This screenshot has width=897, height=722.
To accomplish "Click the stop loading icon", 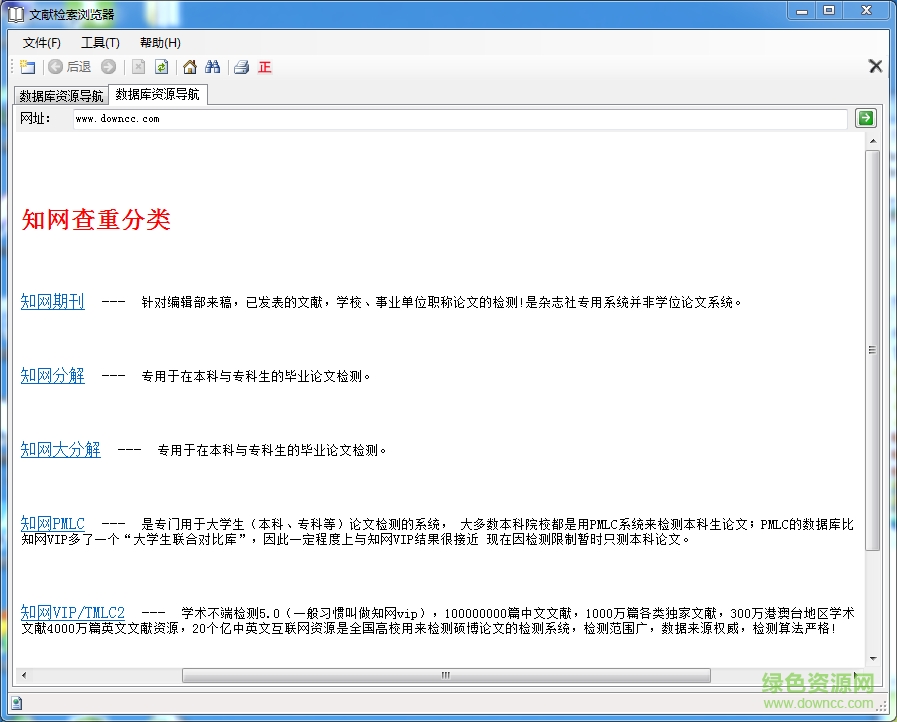I will [138, 67].
